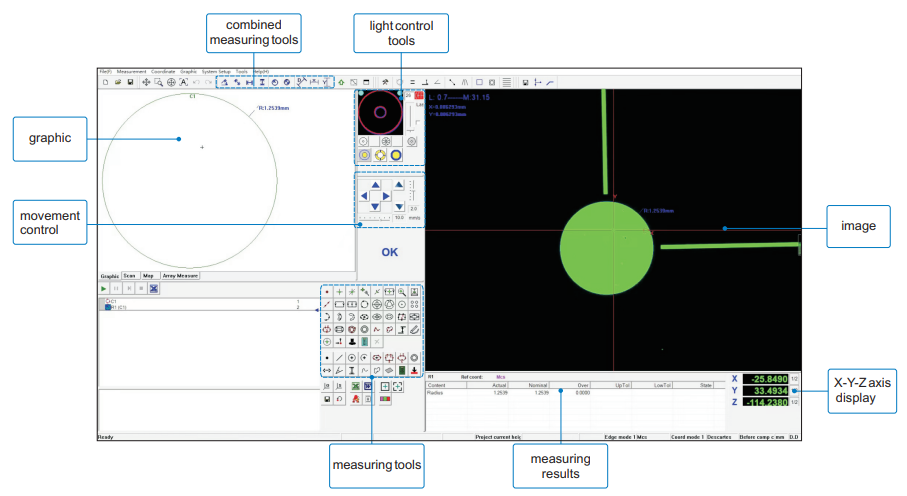Open the Measurement menu
Image resolution: width=907 pixels, height=496 pixels.
(x=131, y=72)
